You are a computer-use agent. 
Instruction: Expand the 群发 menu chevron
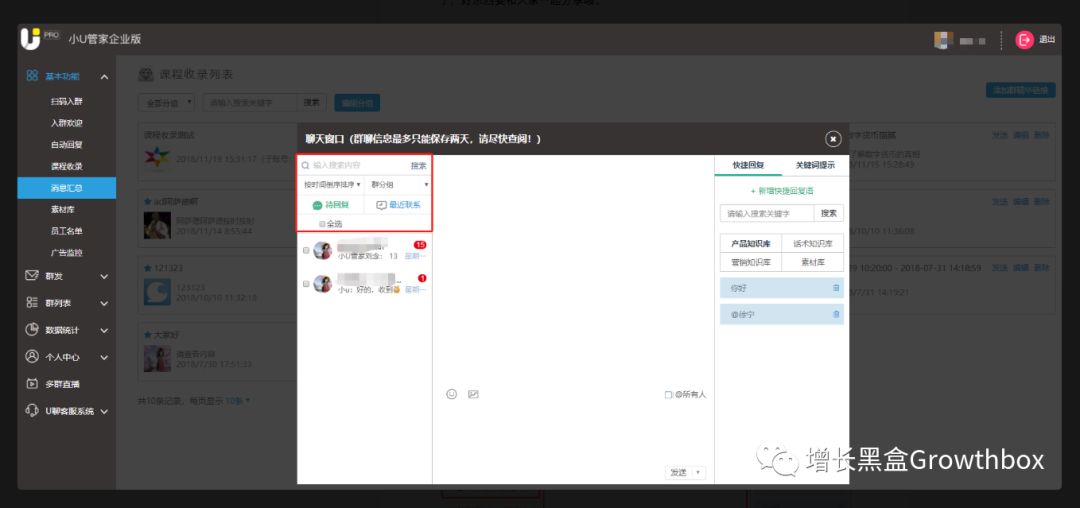104,277
